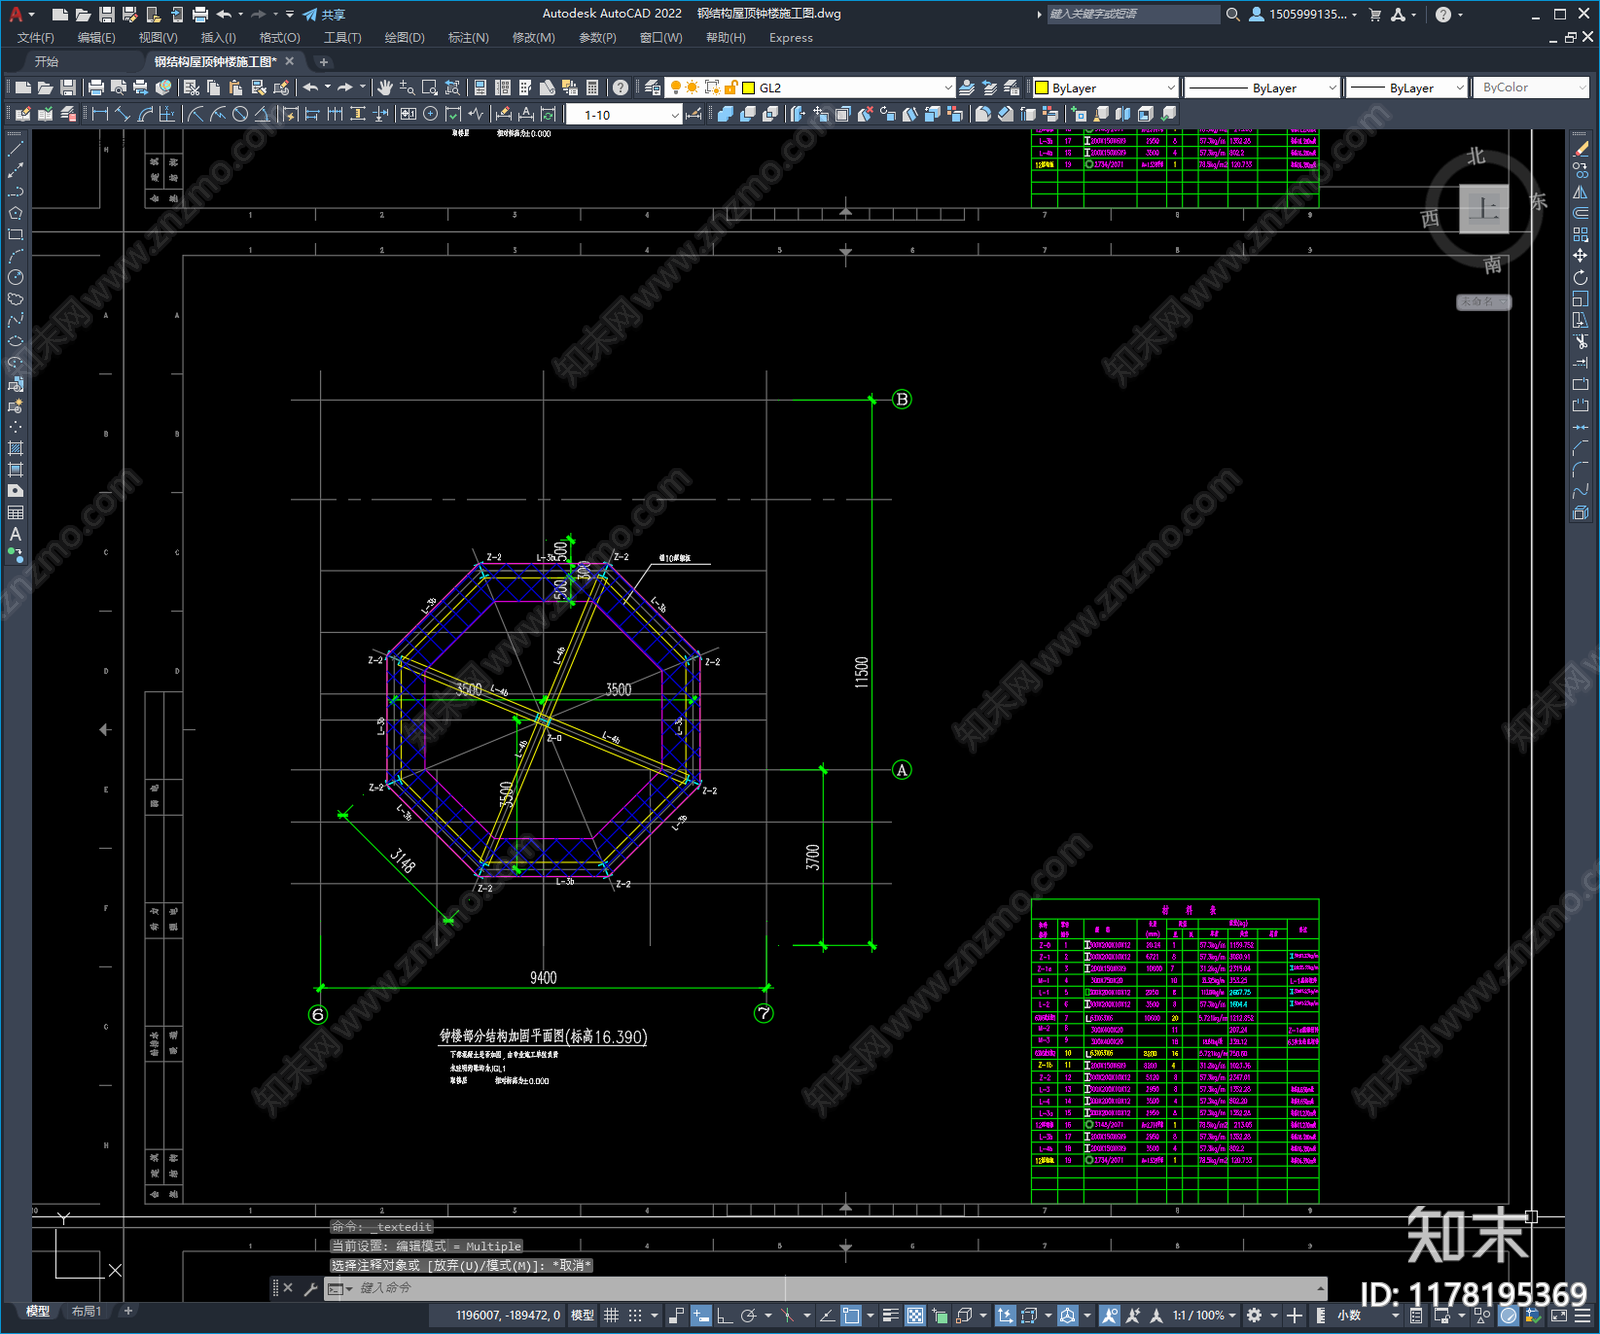Image resolution: width=1600 pixels, height=1334 pixels.
Task: Click the yellow color swatch of the GL2 layer
Action: pyautogui.click(x=748, y=88)
